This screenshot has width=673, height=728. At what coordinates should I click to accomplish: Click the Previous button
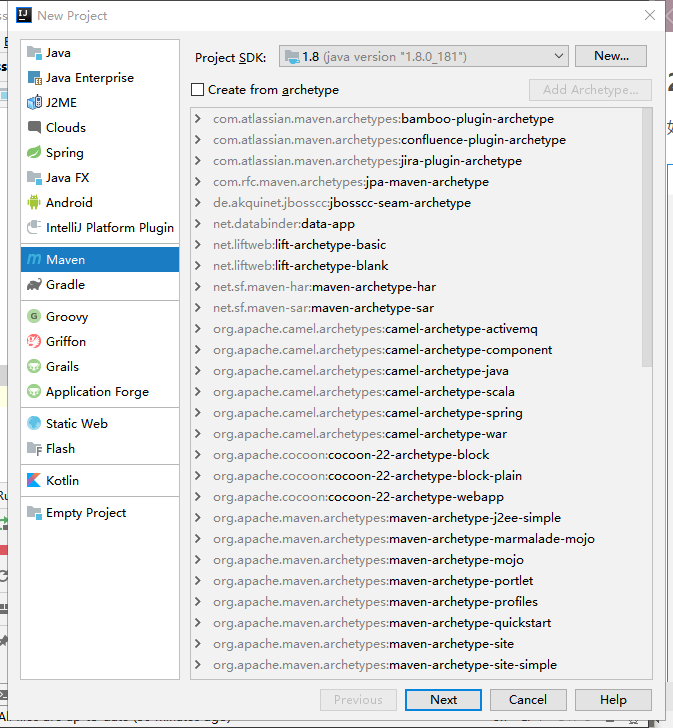click(x=358, y=700)
